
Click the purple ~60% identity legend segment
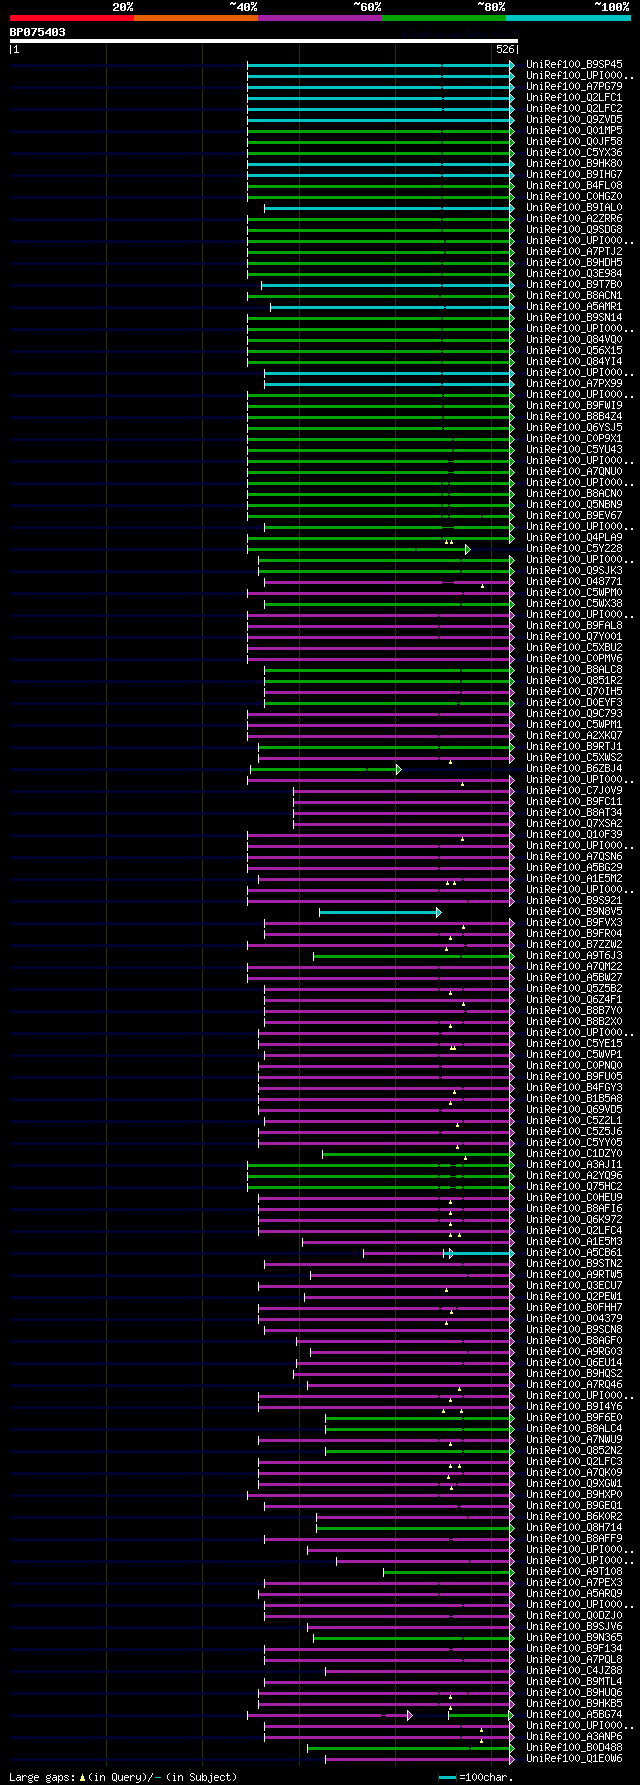coord(319,18)
